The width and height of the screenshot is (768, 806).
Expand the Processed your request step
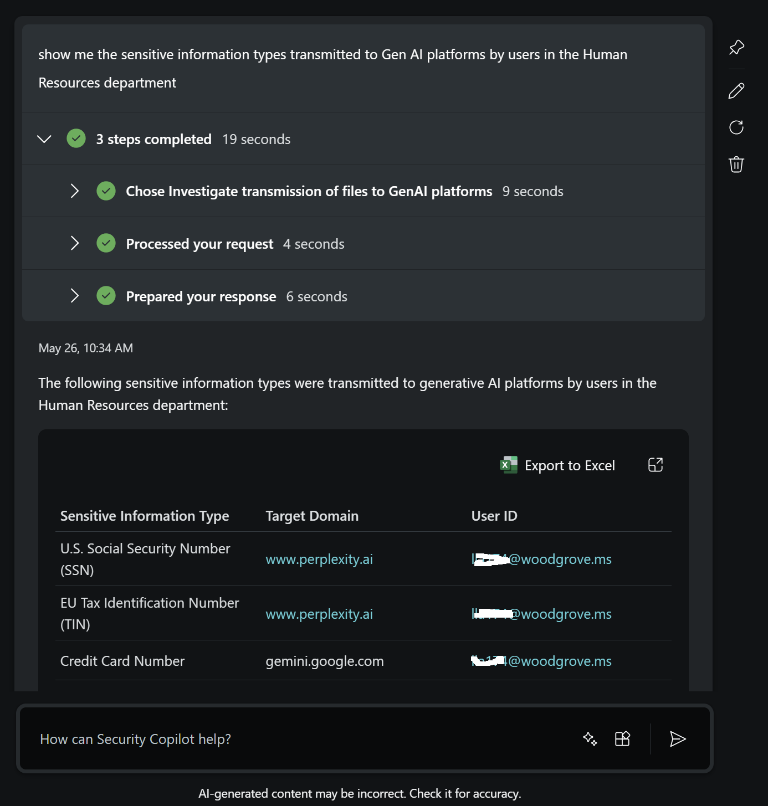point(75,243)
